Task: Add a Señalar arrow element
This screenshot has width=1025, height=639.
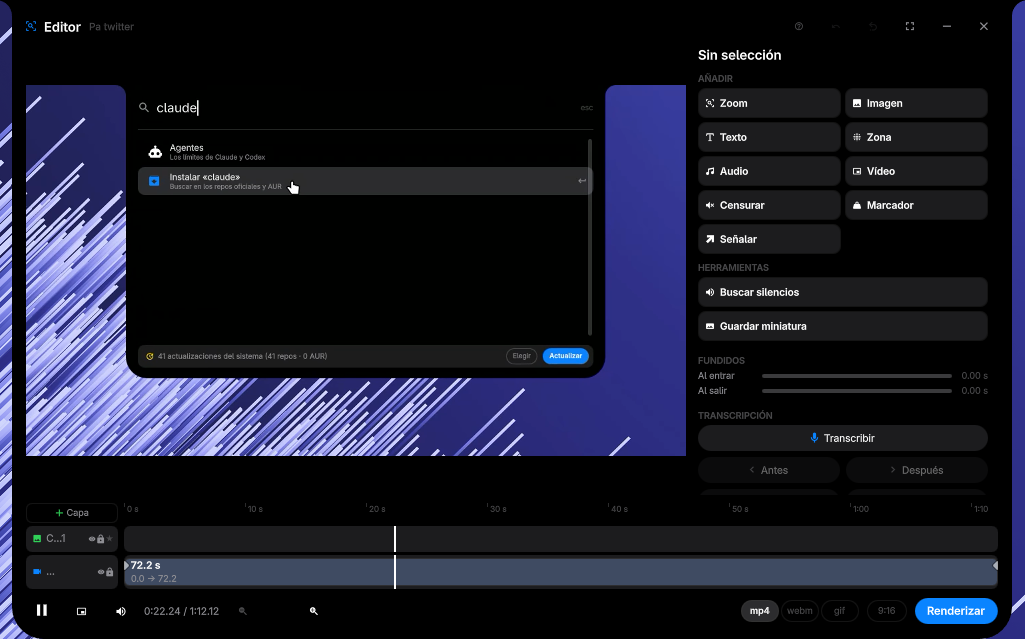Action: coord(769,239)
